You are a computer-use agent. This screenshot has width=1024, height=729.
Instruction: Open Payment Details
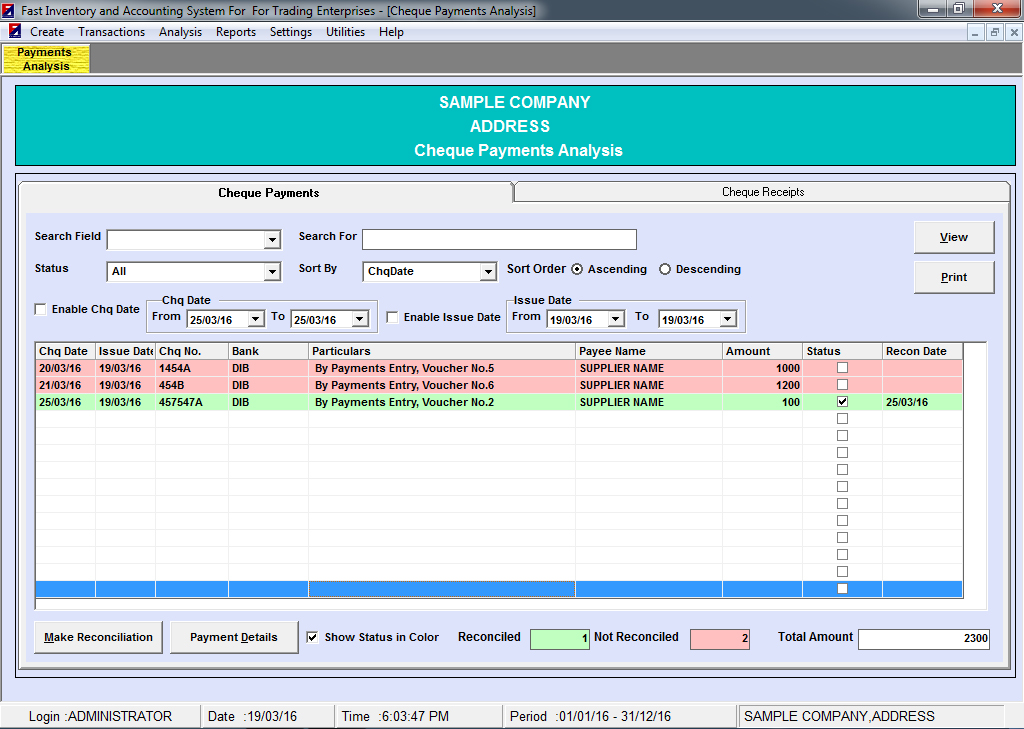234,638
